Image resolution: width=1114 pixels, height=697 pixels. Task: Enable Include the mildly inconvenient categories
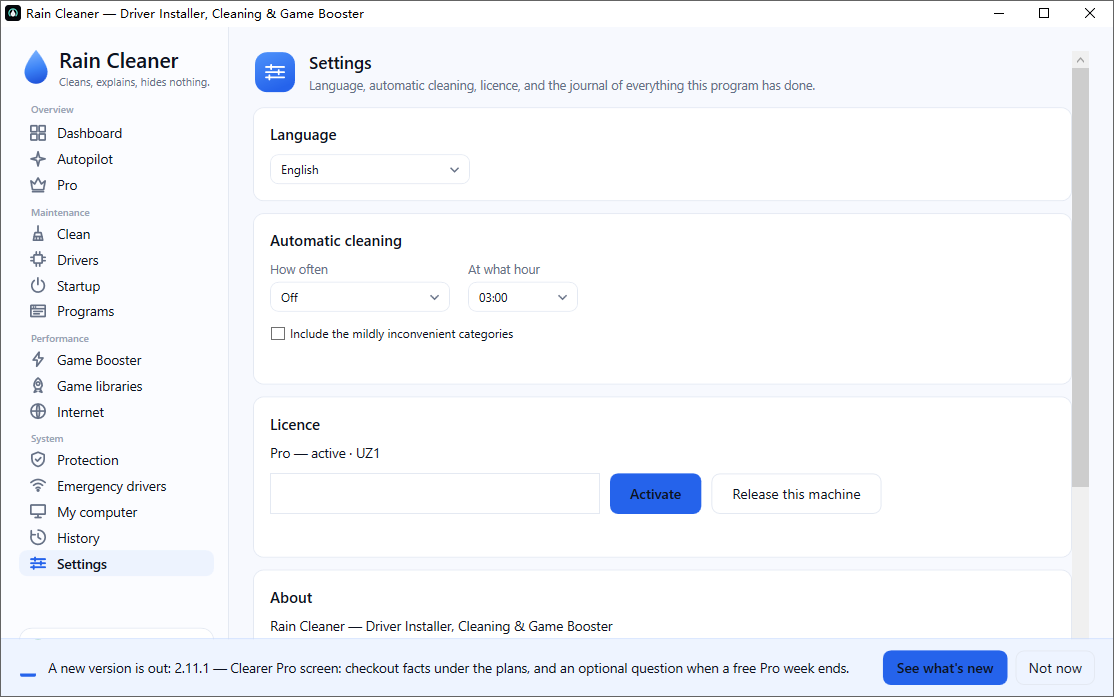click(x=278, y=334)
